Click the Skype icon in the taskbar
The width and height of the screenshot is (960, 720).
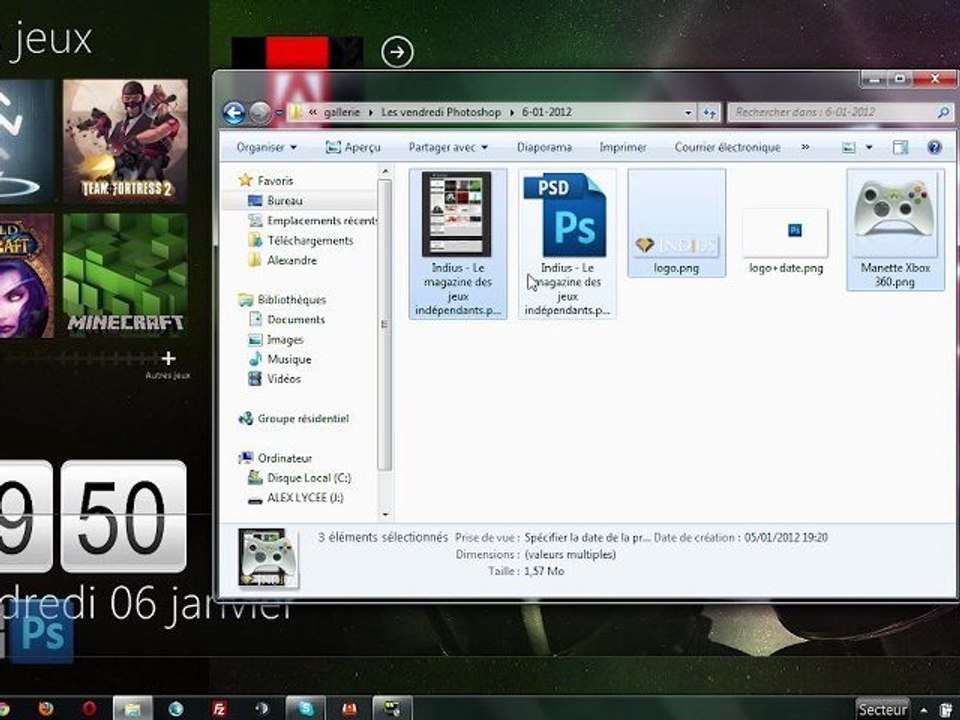tap(305, 709)
